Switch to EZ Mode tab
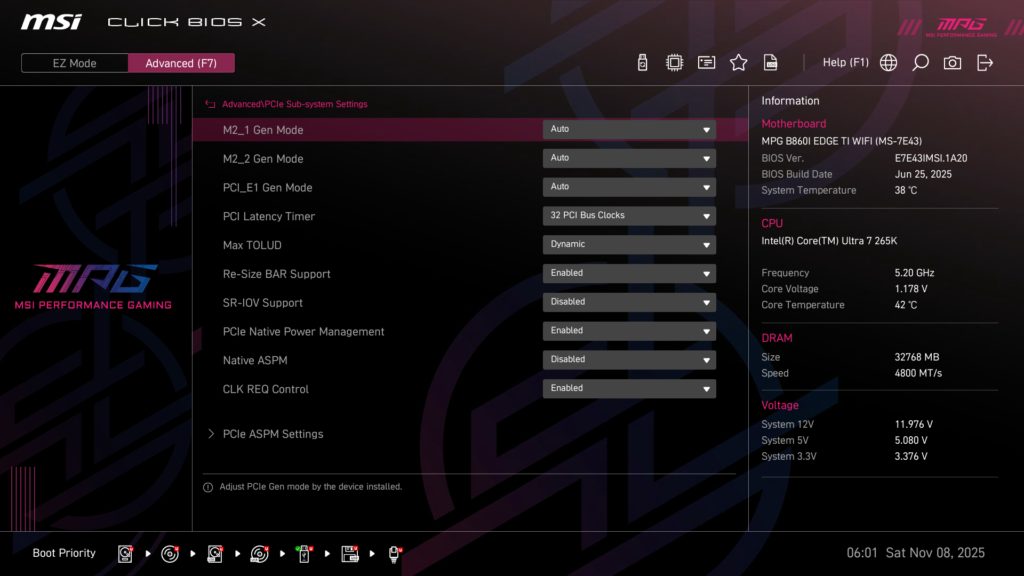 [x=73, y=62]
